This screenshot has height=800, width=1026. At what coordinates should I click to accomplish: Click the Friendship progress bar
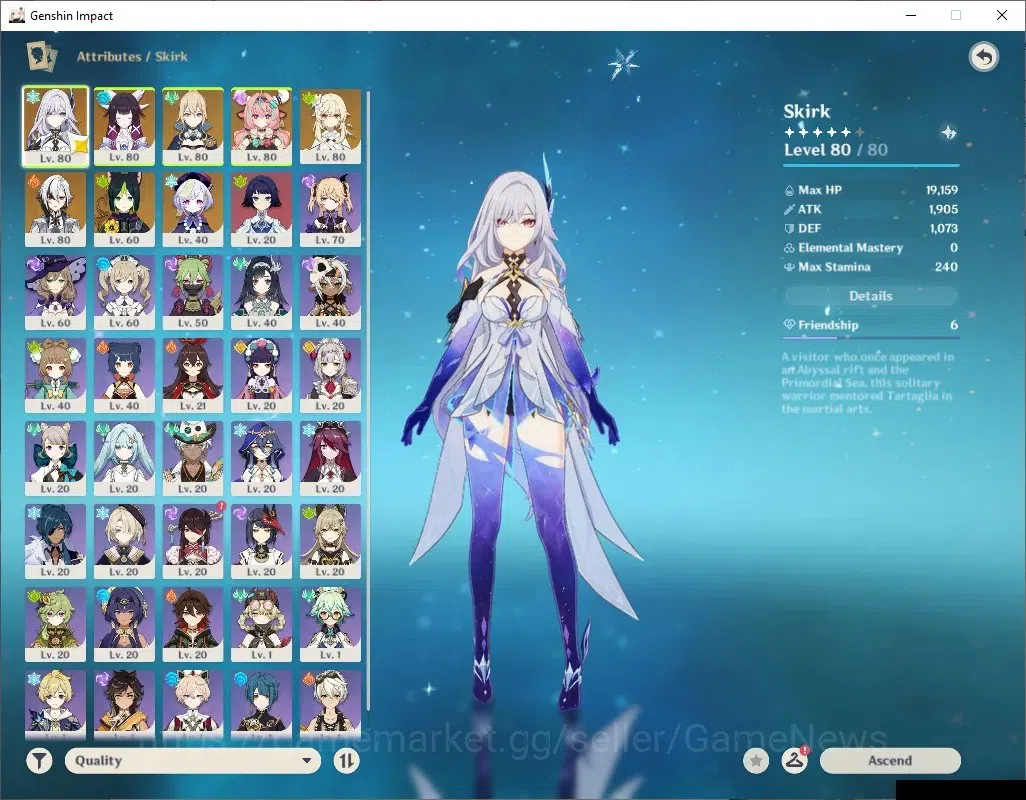(x=871, y=338)
